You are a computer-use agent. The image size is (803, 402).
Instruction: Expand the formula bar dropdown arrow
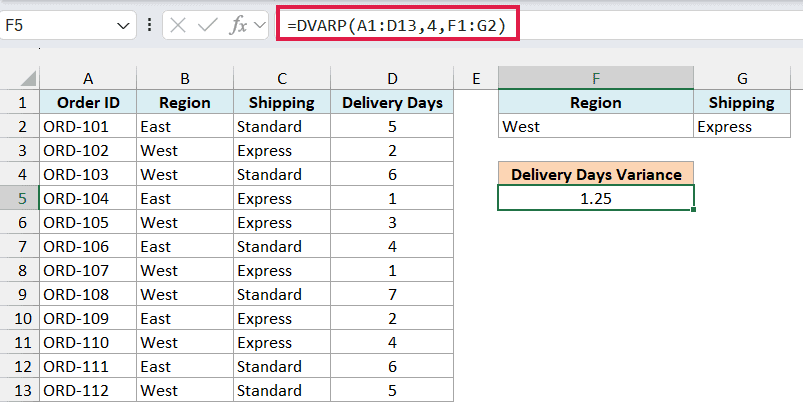point(260,25)
